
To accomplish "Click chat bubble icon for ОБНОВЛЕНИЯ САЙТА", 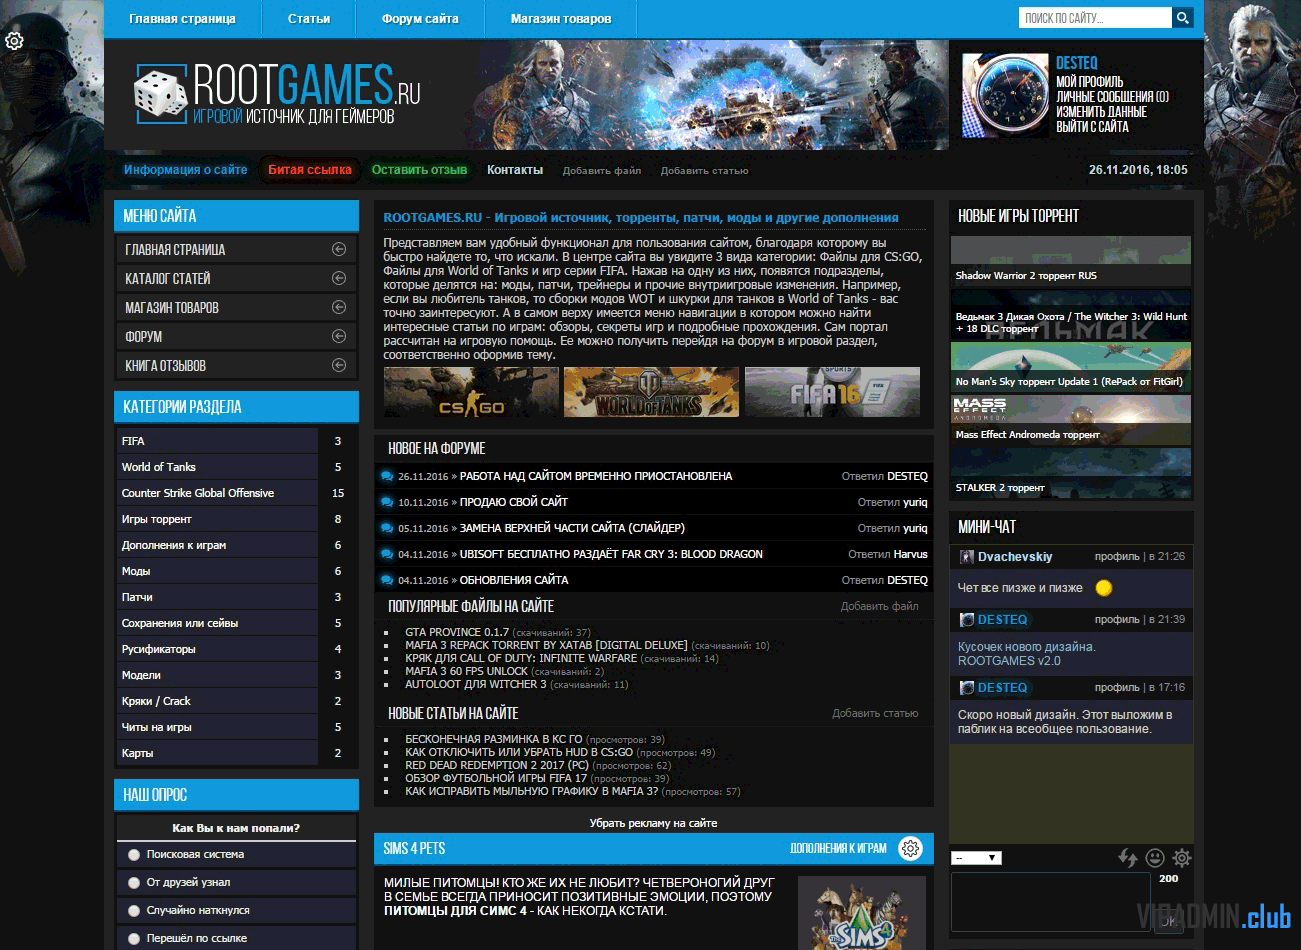I will (387, 580).
